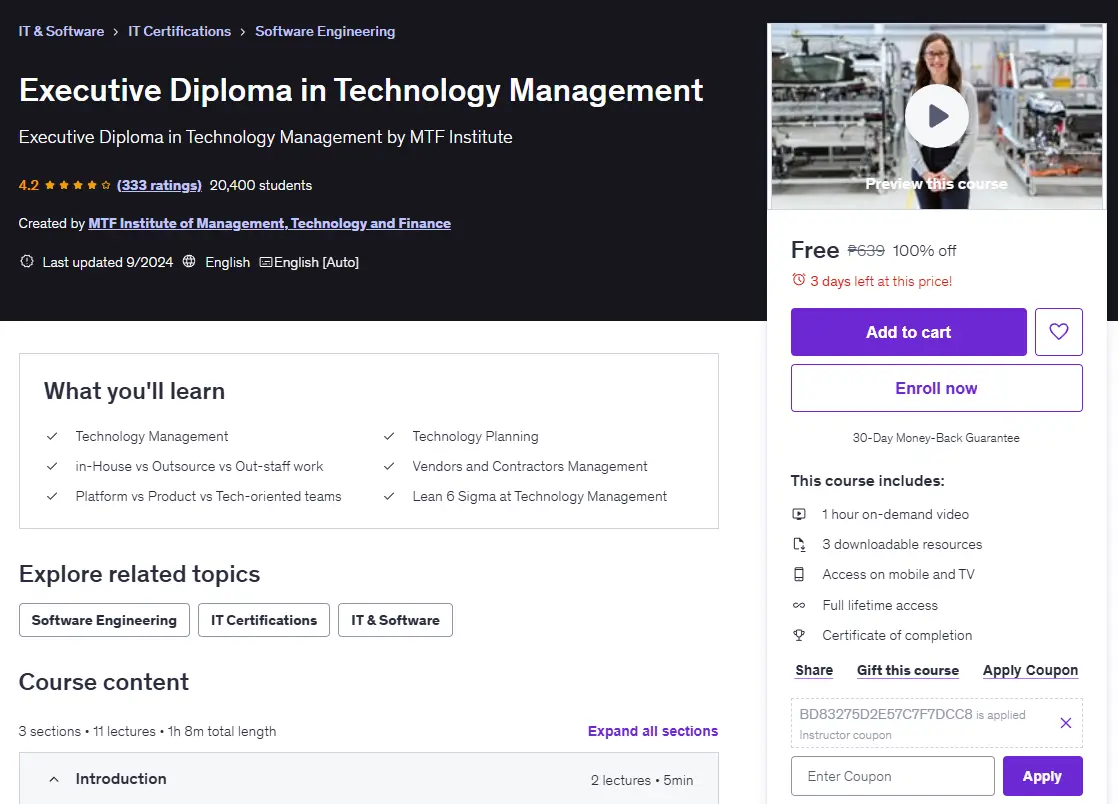Screen dimensions: 1118x804
Task: Open the 333 ratings link
Action: coord(159,185)
